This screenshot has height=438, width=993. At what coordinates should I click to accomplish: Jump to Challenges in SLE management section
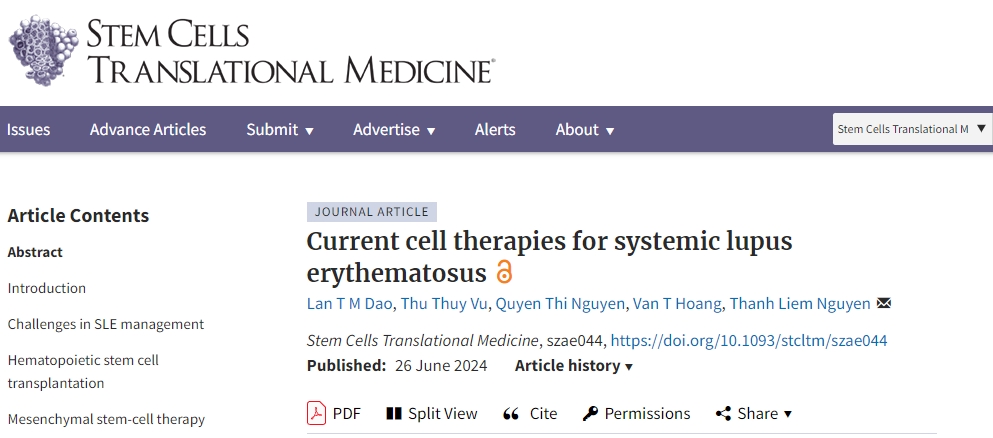(106, 324)
